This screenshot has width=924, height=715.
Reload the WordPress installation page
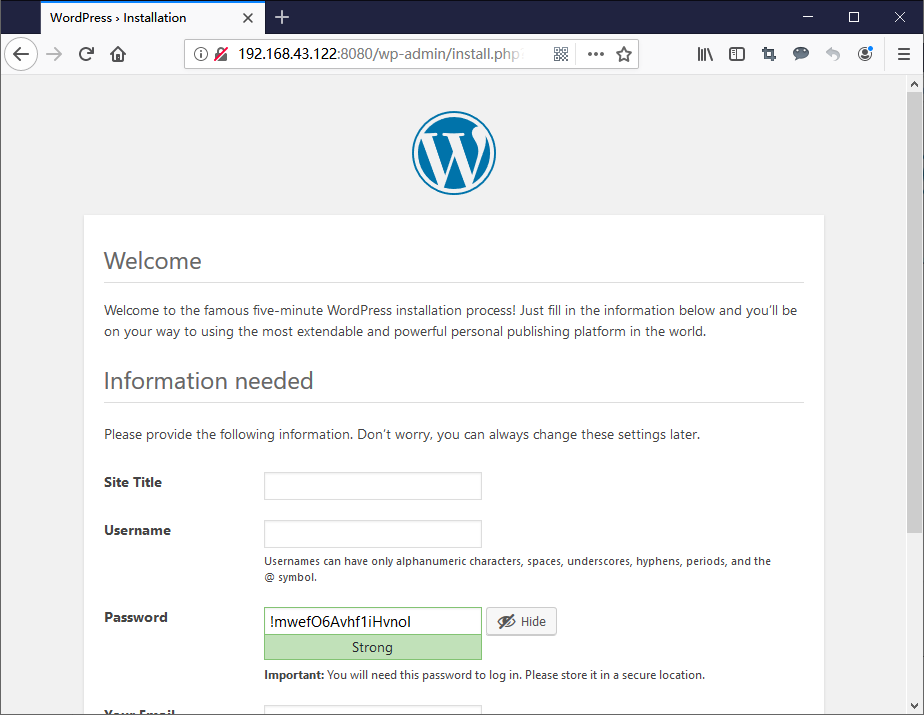pyautogui.click(x=86, y=54)
